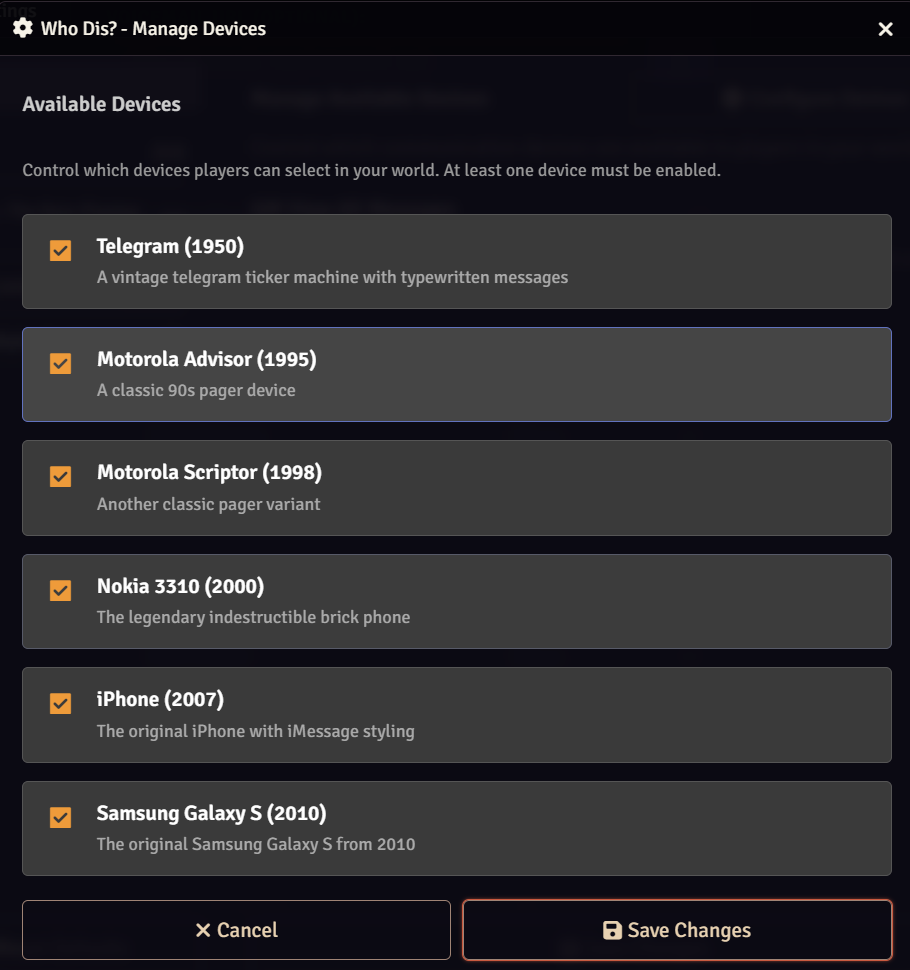This screenshot has height=970, width=910.
Task: Disable the Motorola Scriptor (1998) checkbox
Action: point(61,477)
